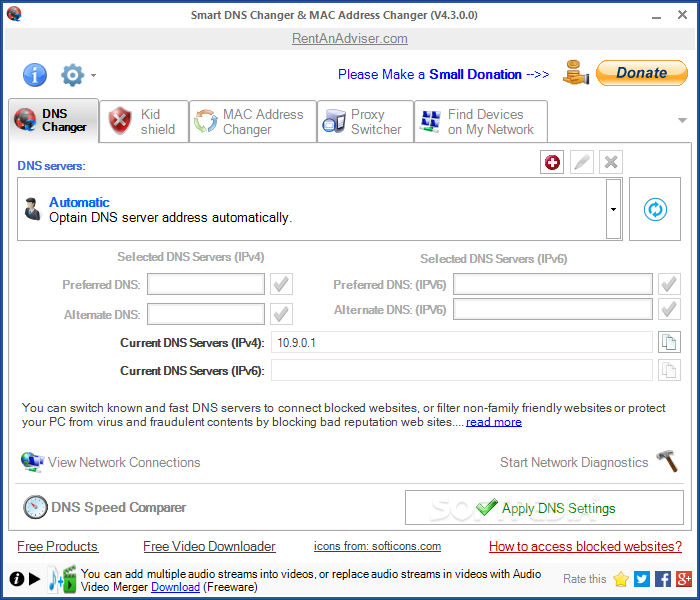Click Apply DNS Settings button
The width and height of the screenshot is (700, 600).
[544, 508]
